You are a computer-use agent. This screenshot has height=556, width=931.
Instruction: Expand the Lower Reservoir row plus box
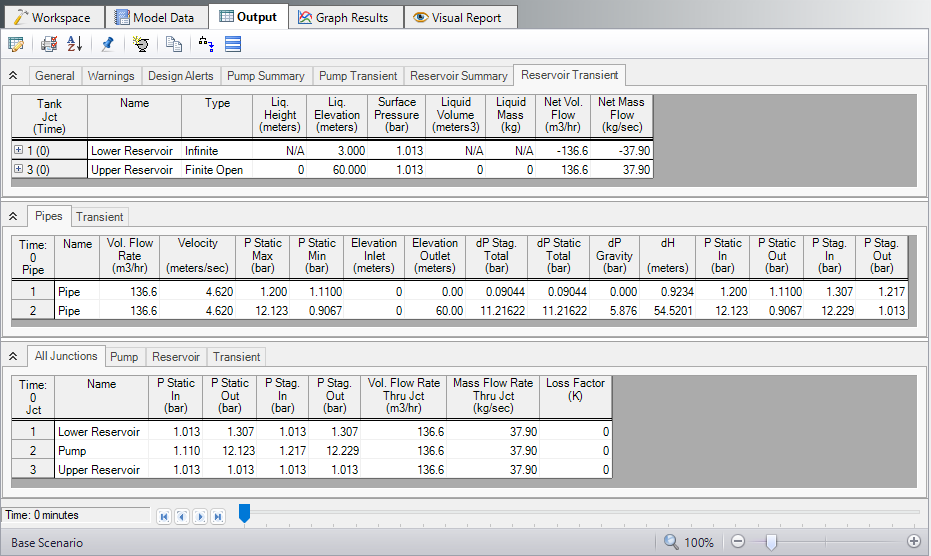(19, 150)
